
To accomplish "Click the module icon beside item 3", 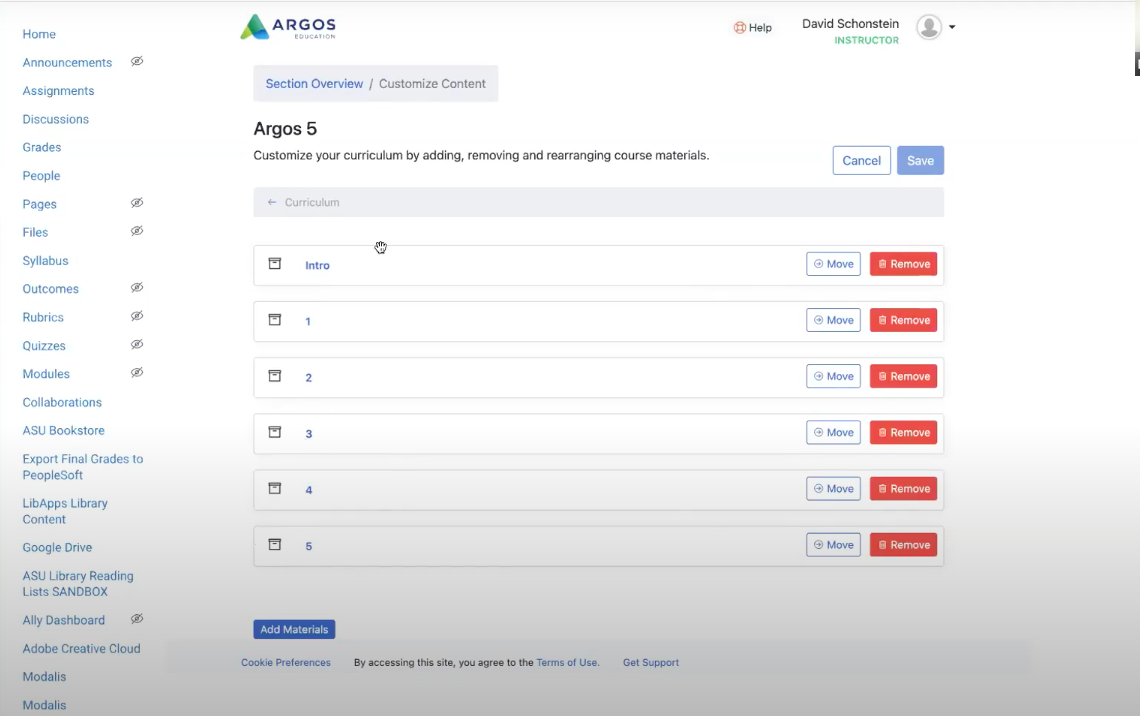I will pos(275,433).
